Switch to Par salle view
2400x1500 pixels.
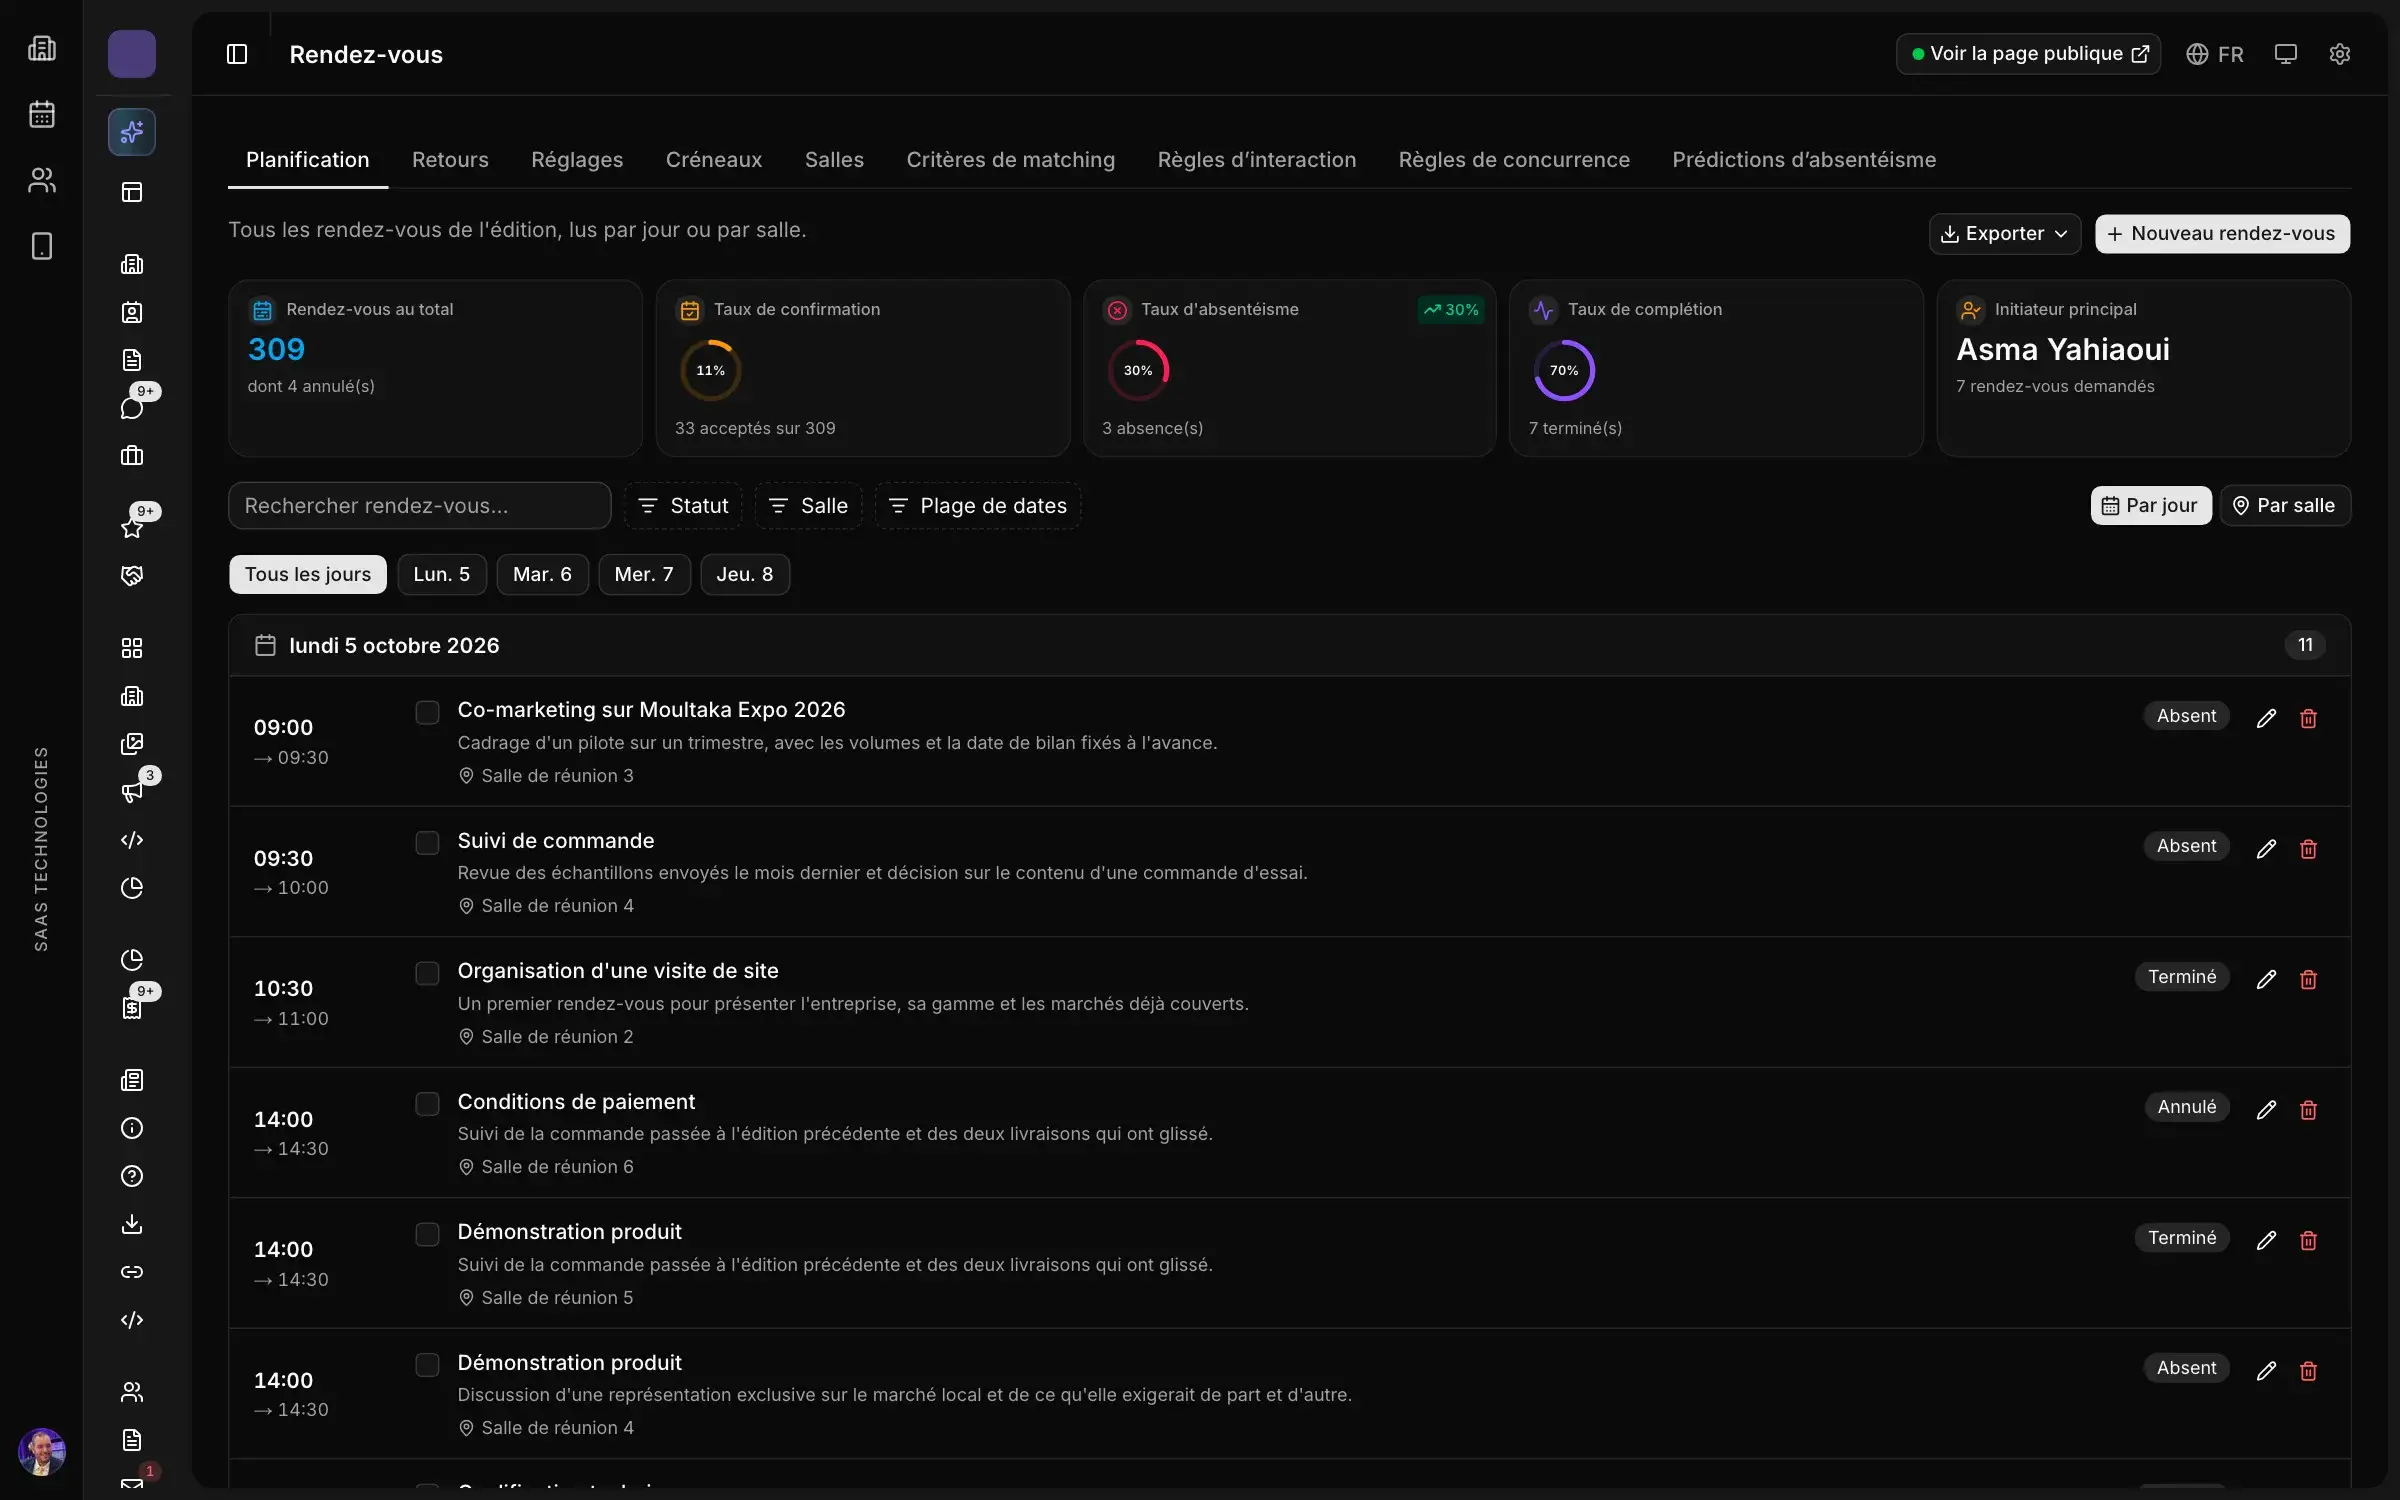2285,506
